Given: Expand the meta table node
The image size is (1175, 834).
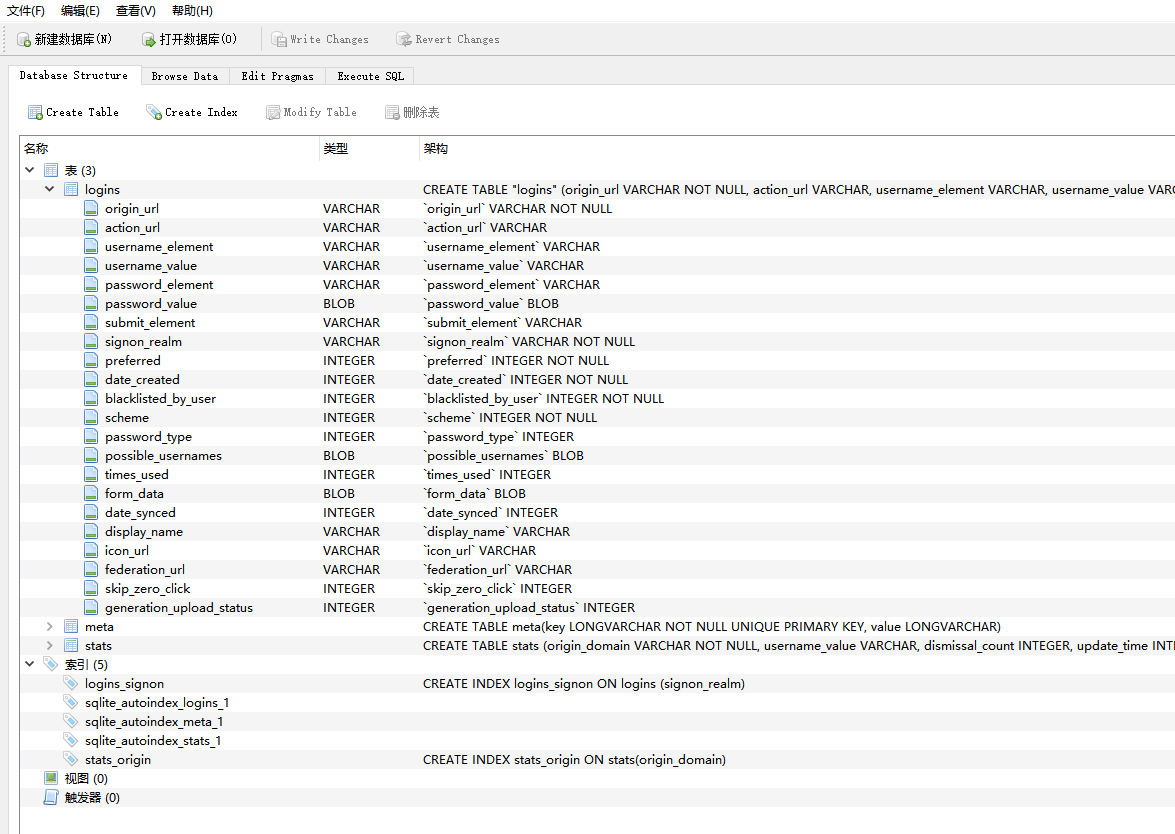Looking at the screenshot, I should [x=50, y=626].
